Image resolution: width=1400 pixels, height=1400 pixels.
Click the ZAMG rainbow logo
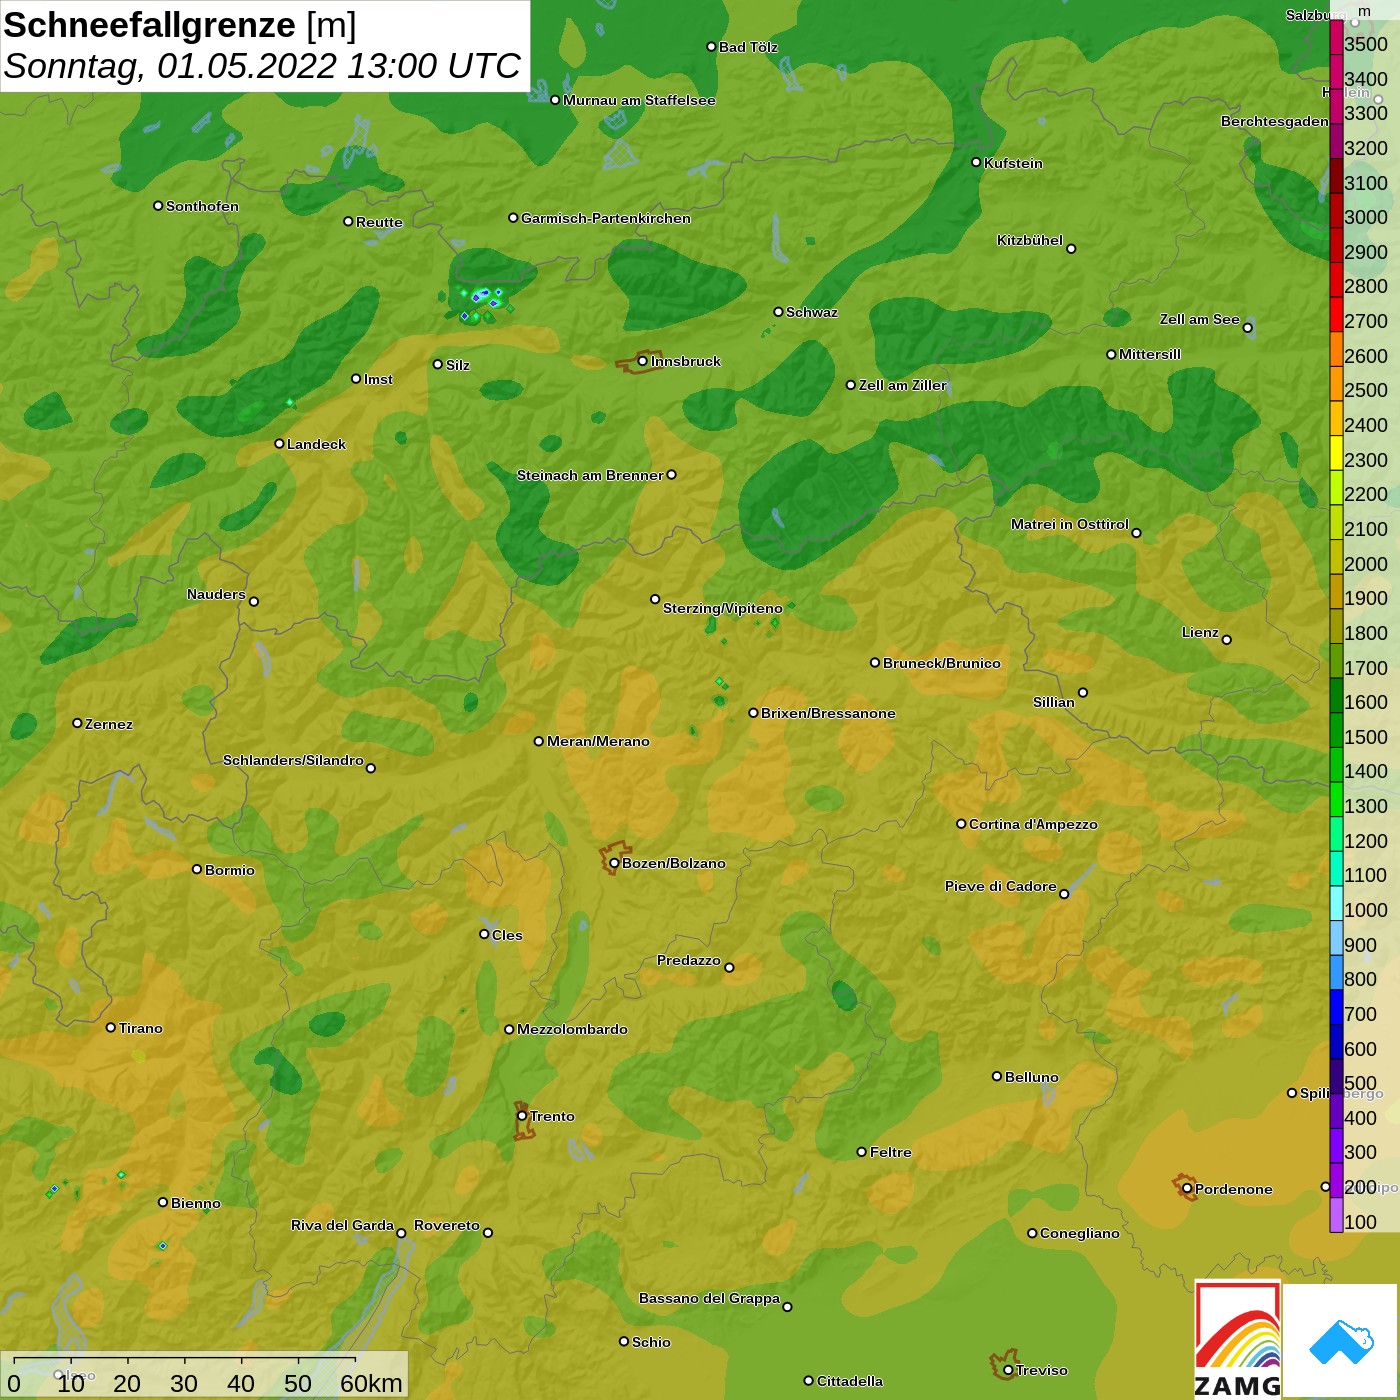click(1238, 1340)
